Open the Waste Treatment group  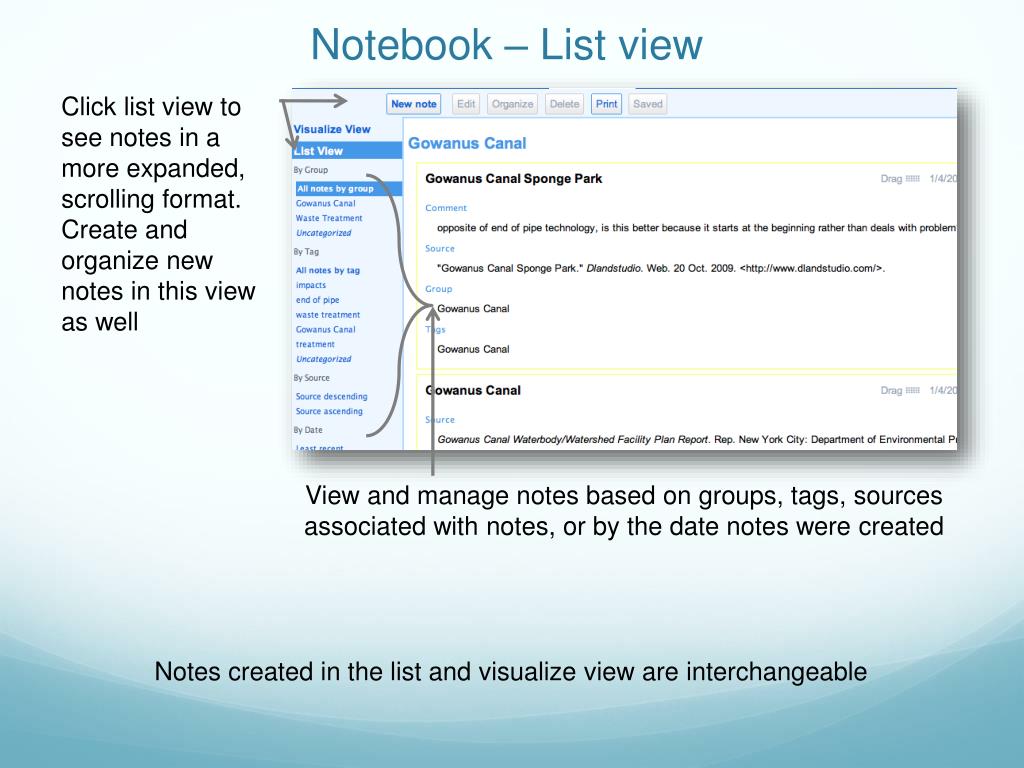coord(328,218)
